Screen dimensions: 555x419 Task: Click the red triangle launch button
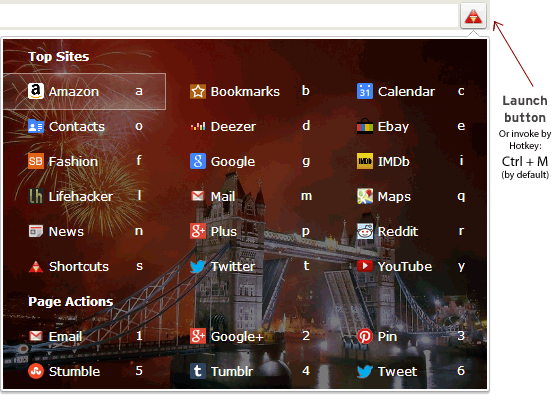(x=473, y=16)
